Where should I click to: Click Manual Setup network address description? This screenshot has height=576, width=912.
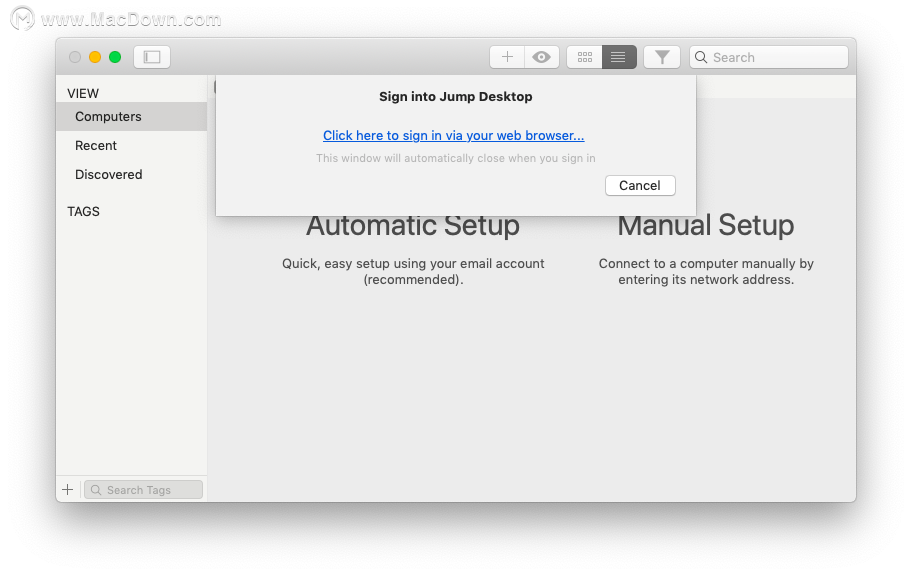(706, 272)
